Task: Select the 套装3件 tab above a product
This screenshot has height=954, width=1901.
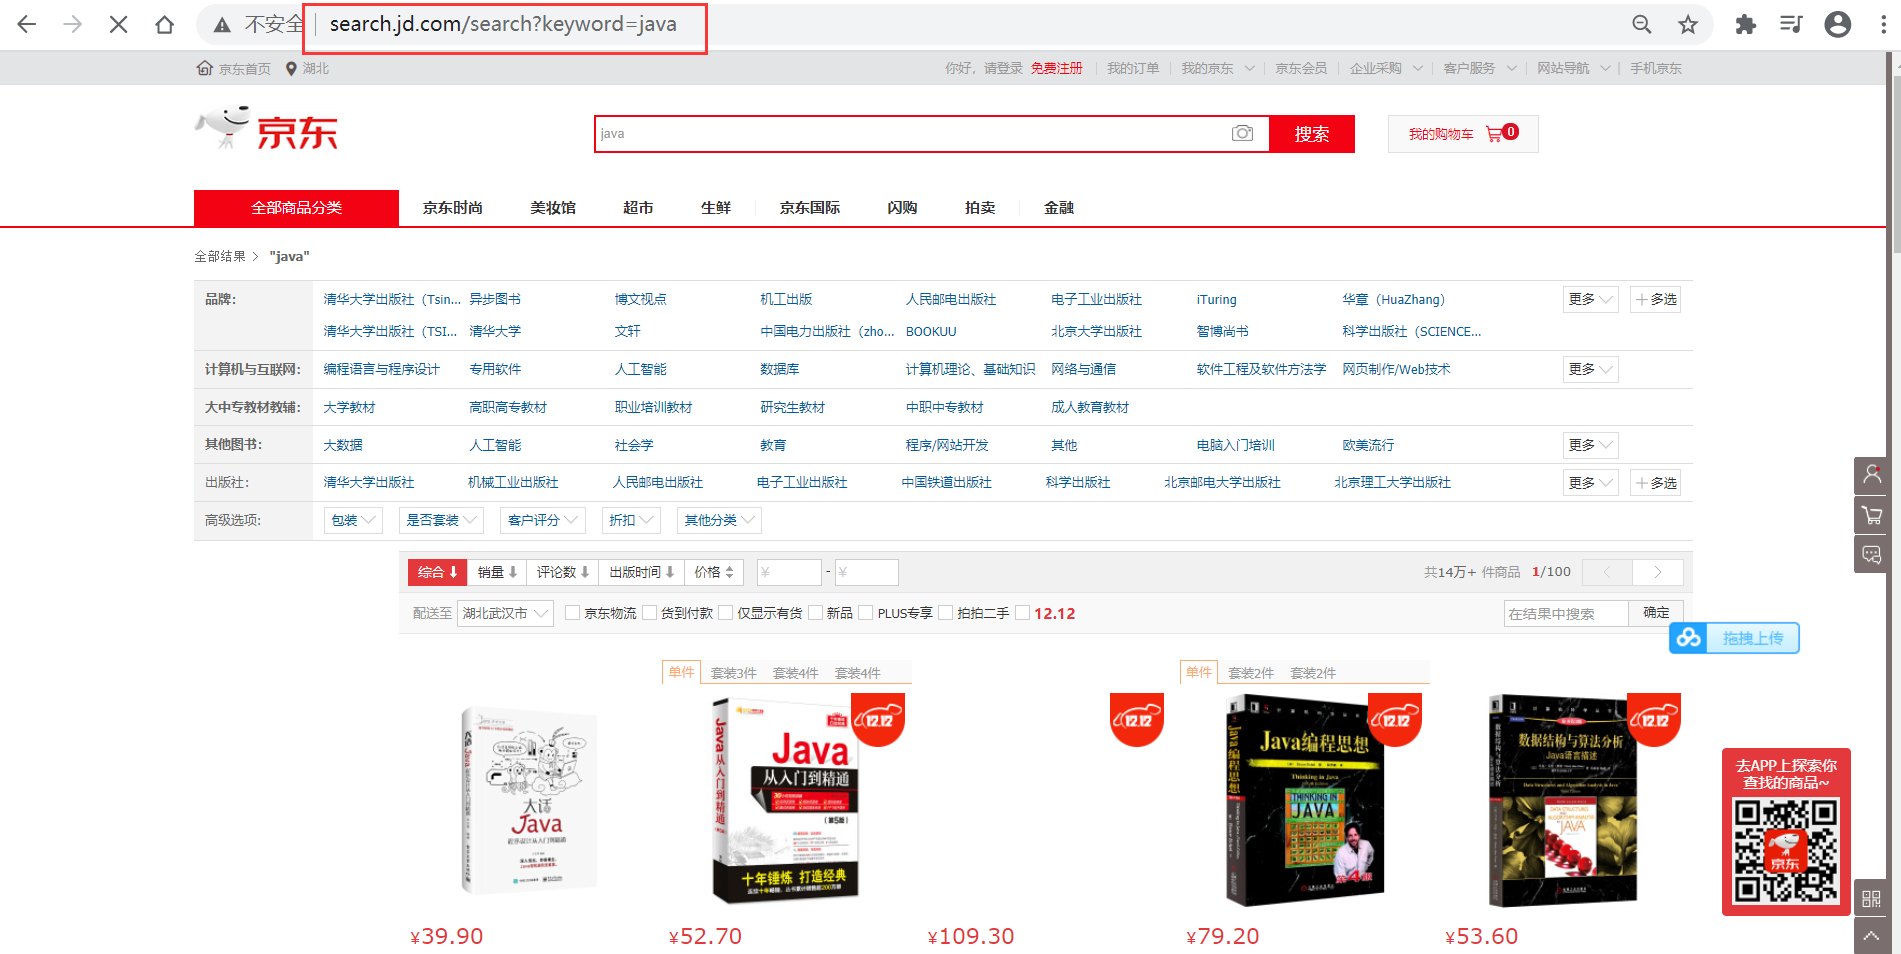Action: 734,672
